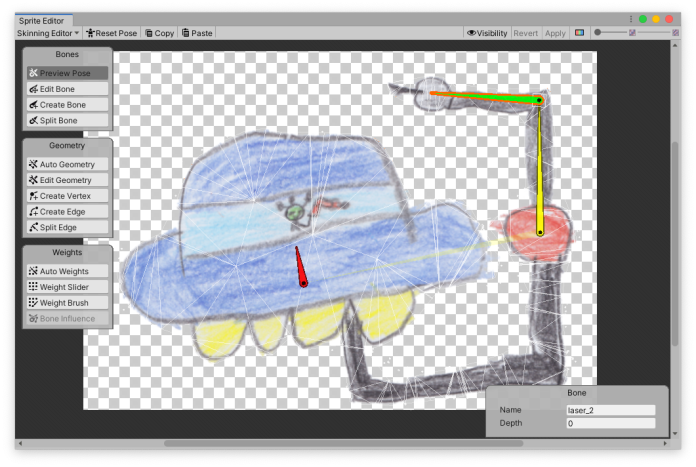Switch to the Sprite Editor tab
Viewport: 696px width, 467px height.
[x=41, y=20]
